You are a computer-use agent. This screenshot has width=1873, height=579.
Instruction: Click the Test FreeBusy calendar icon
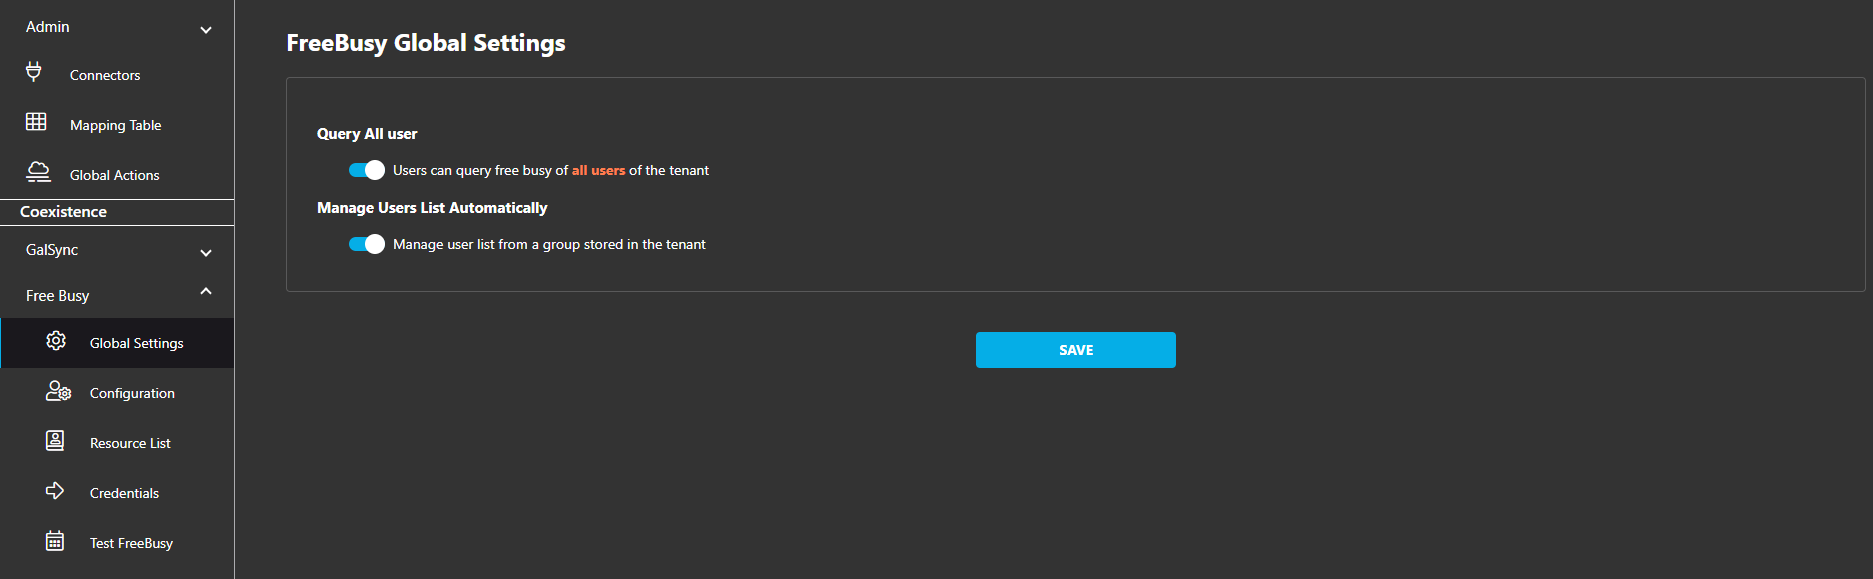55,541
